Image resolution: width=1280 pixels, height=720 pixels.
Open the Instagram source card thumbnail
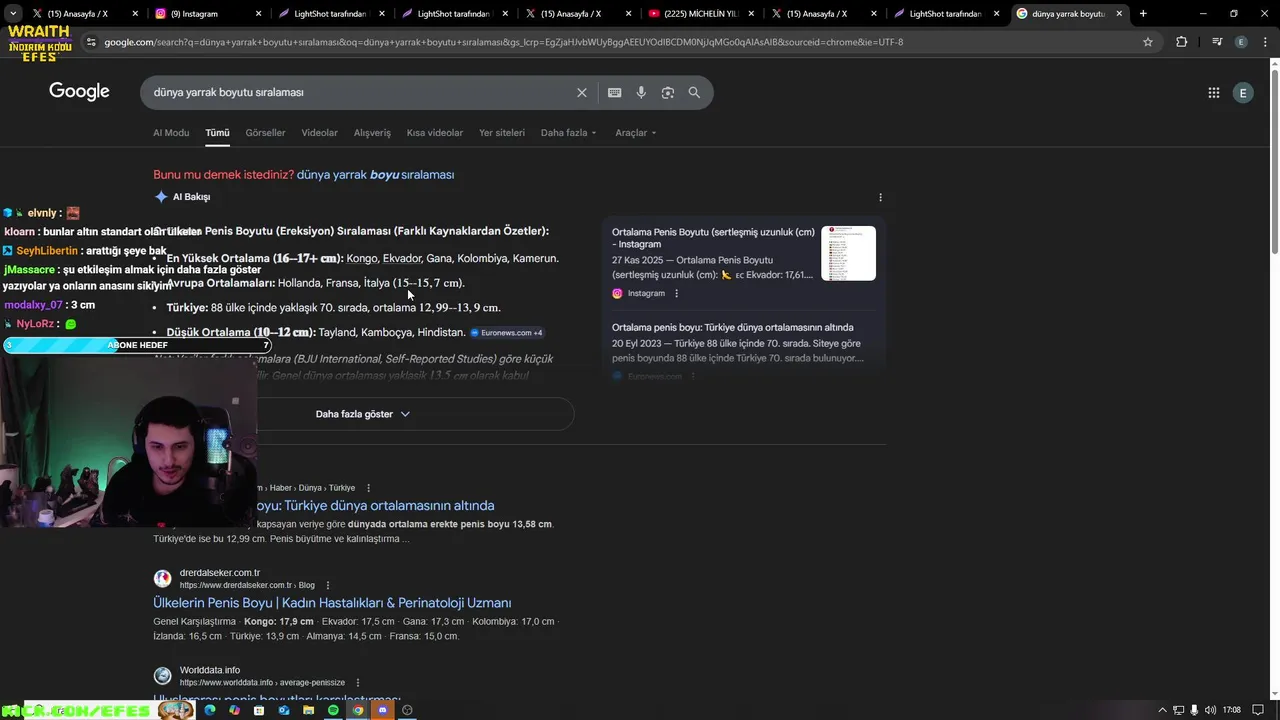click(848, 253)
